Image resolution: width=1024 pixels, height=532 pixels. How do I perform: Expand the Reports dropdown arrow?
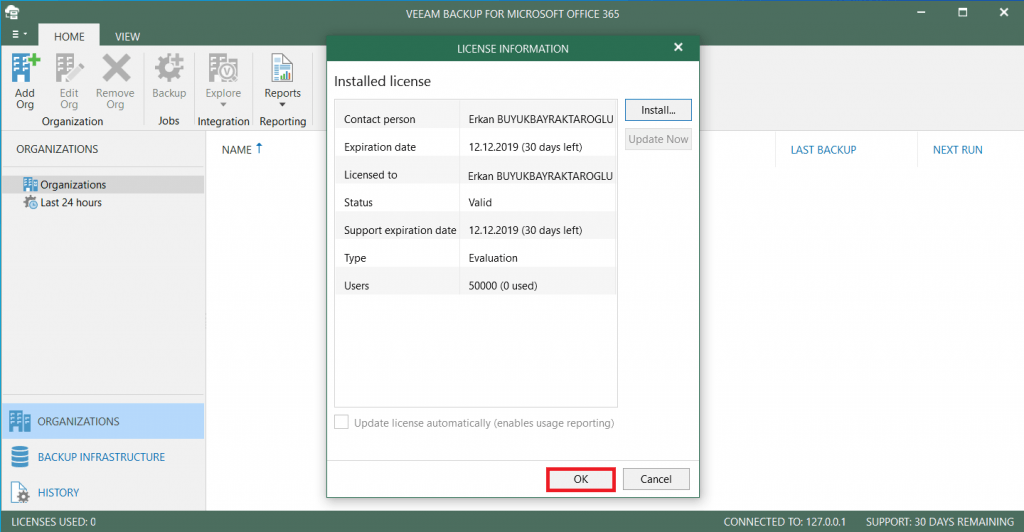pyautogui.click(x=282, y=105)
